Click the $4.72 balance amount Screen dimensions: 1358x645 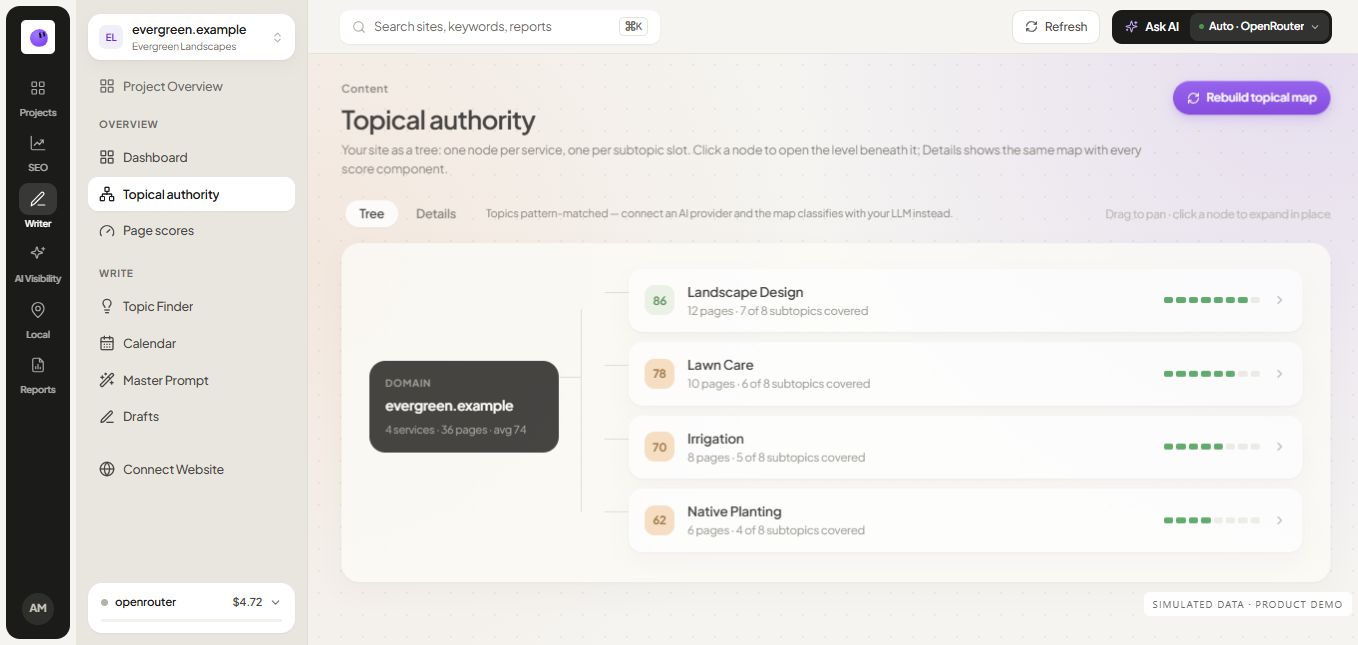coord(247,602)
